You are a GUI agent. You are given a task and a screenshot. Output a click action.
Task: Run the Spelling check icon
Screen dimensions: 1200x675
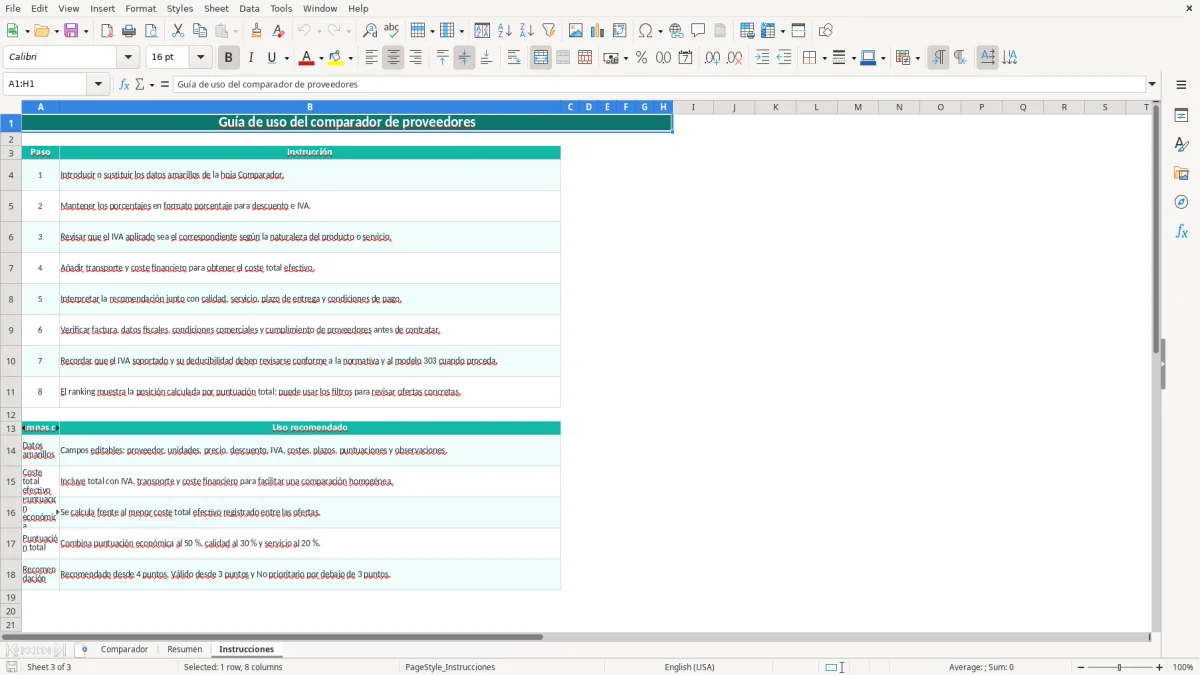392,31
